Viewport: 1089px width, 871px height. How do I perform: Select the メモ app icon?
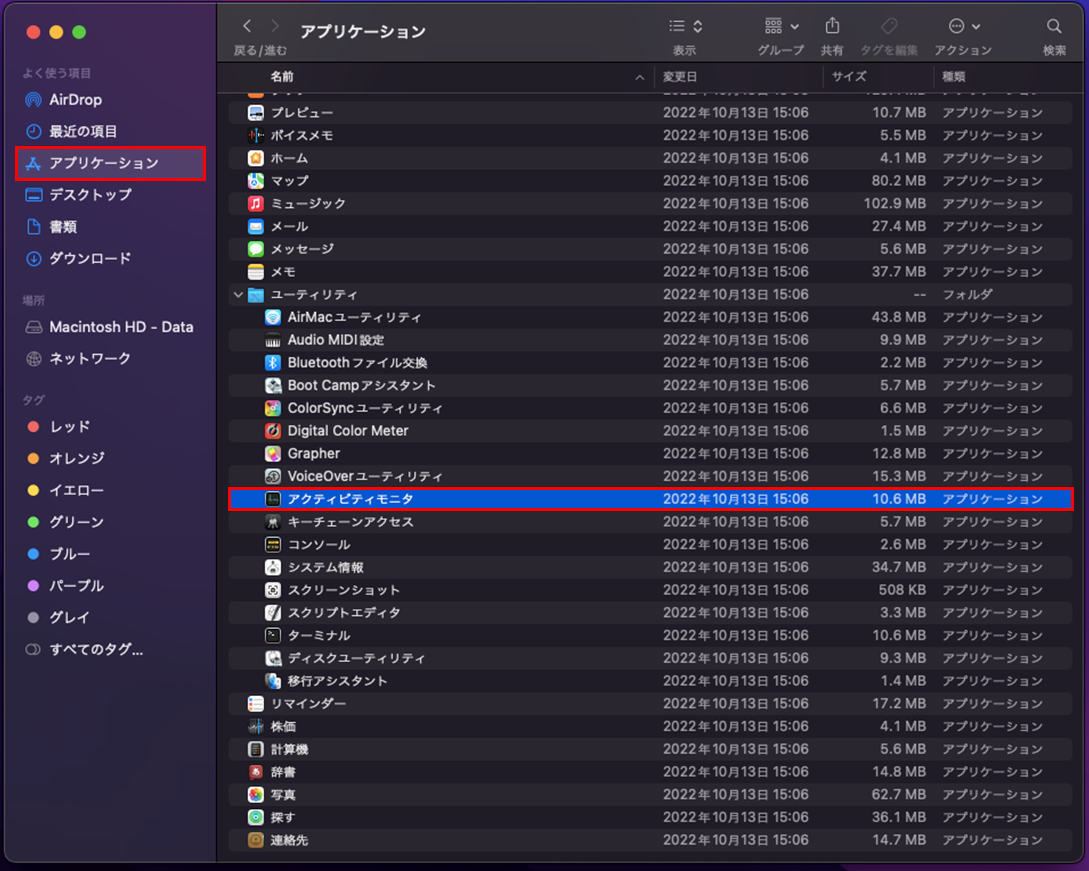point(256,272)
